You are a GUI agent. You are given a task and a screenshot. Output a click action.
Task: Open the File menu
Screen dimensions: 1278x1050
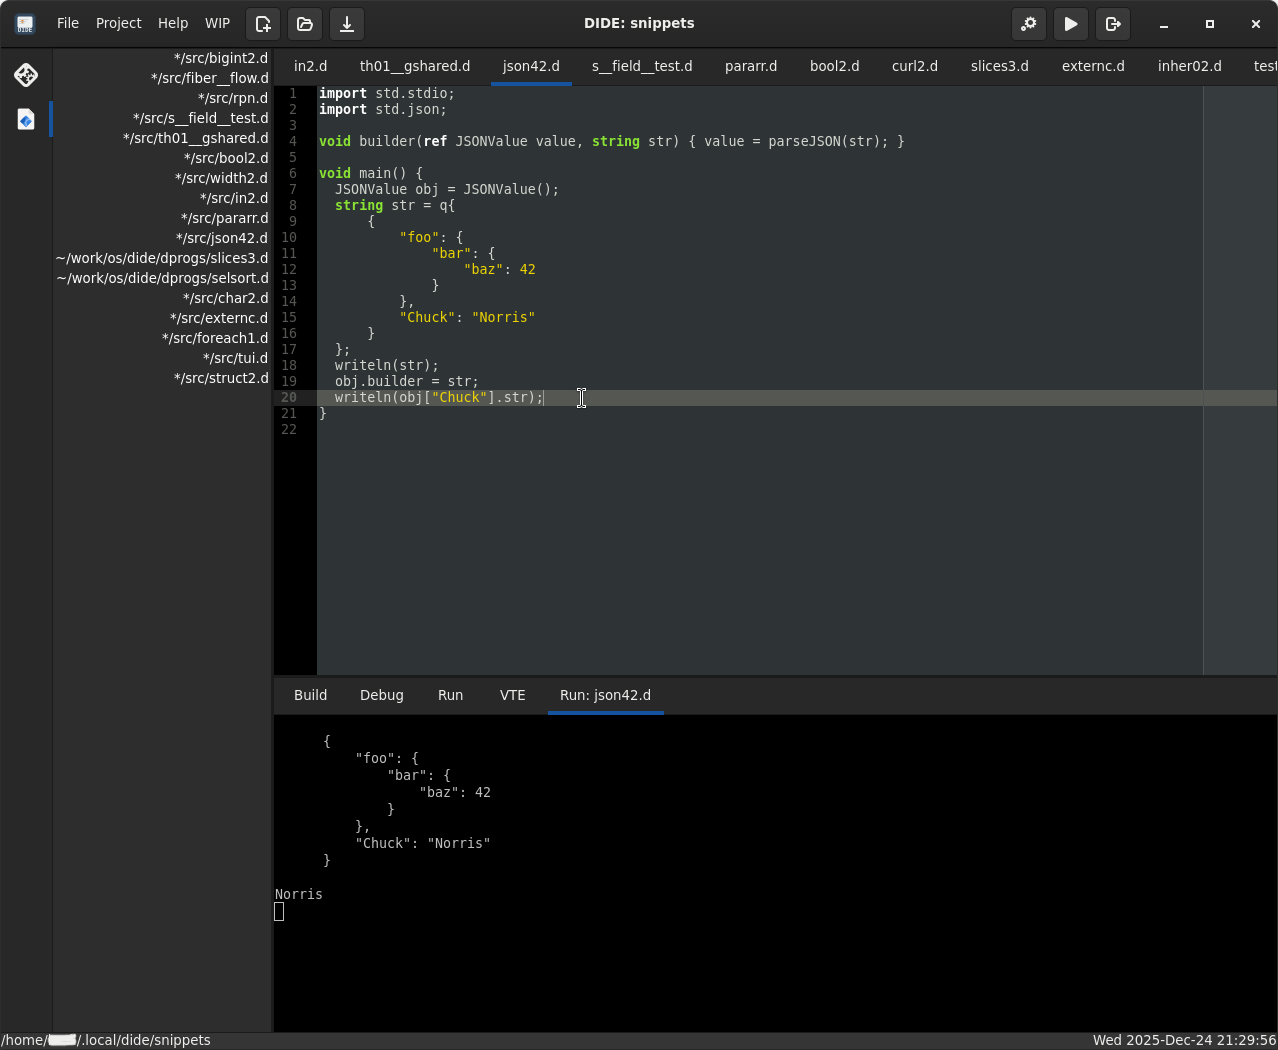pyautogui.click(x=68, y=23)
